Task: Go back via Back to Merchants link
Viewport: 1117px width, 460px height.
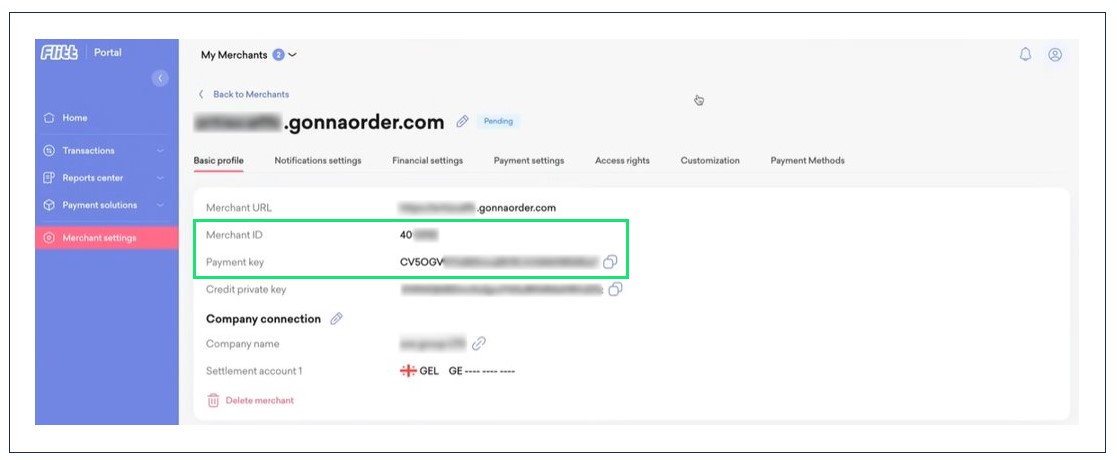Action: point(251,94)
